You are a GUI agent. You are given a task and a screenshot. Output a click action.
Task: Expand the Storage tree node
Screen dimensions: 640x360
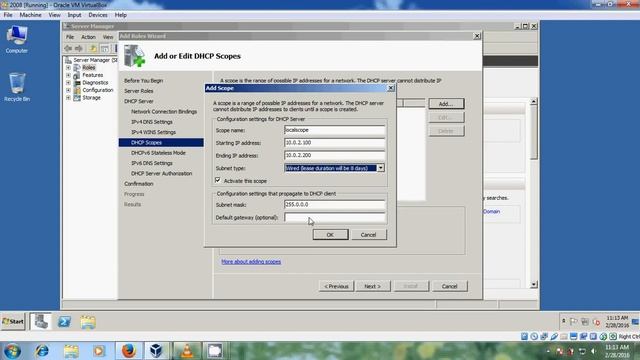pyautogui.click(x=68, y=98)
